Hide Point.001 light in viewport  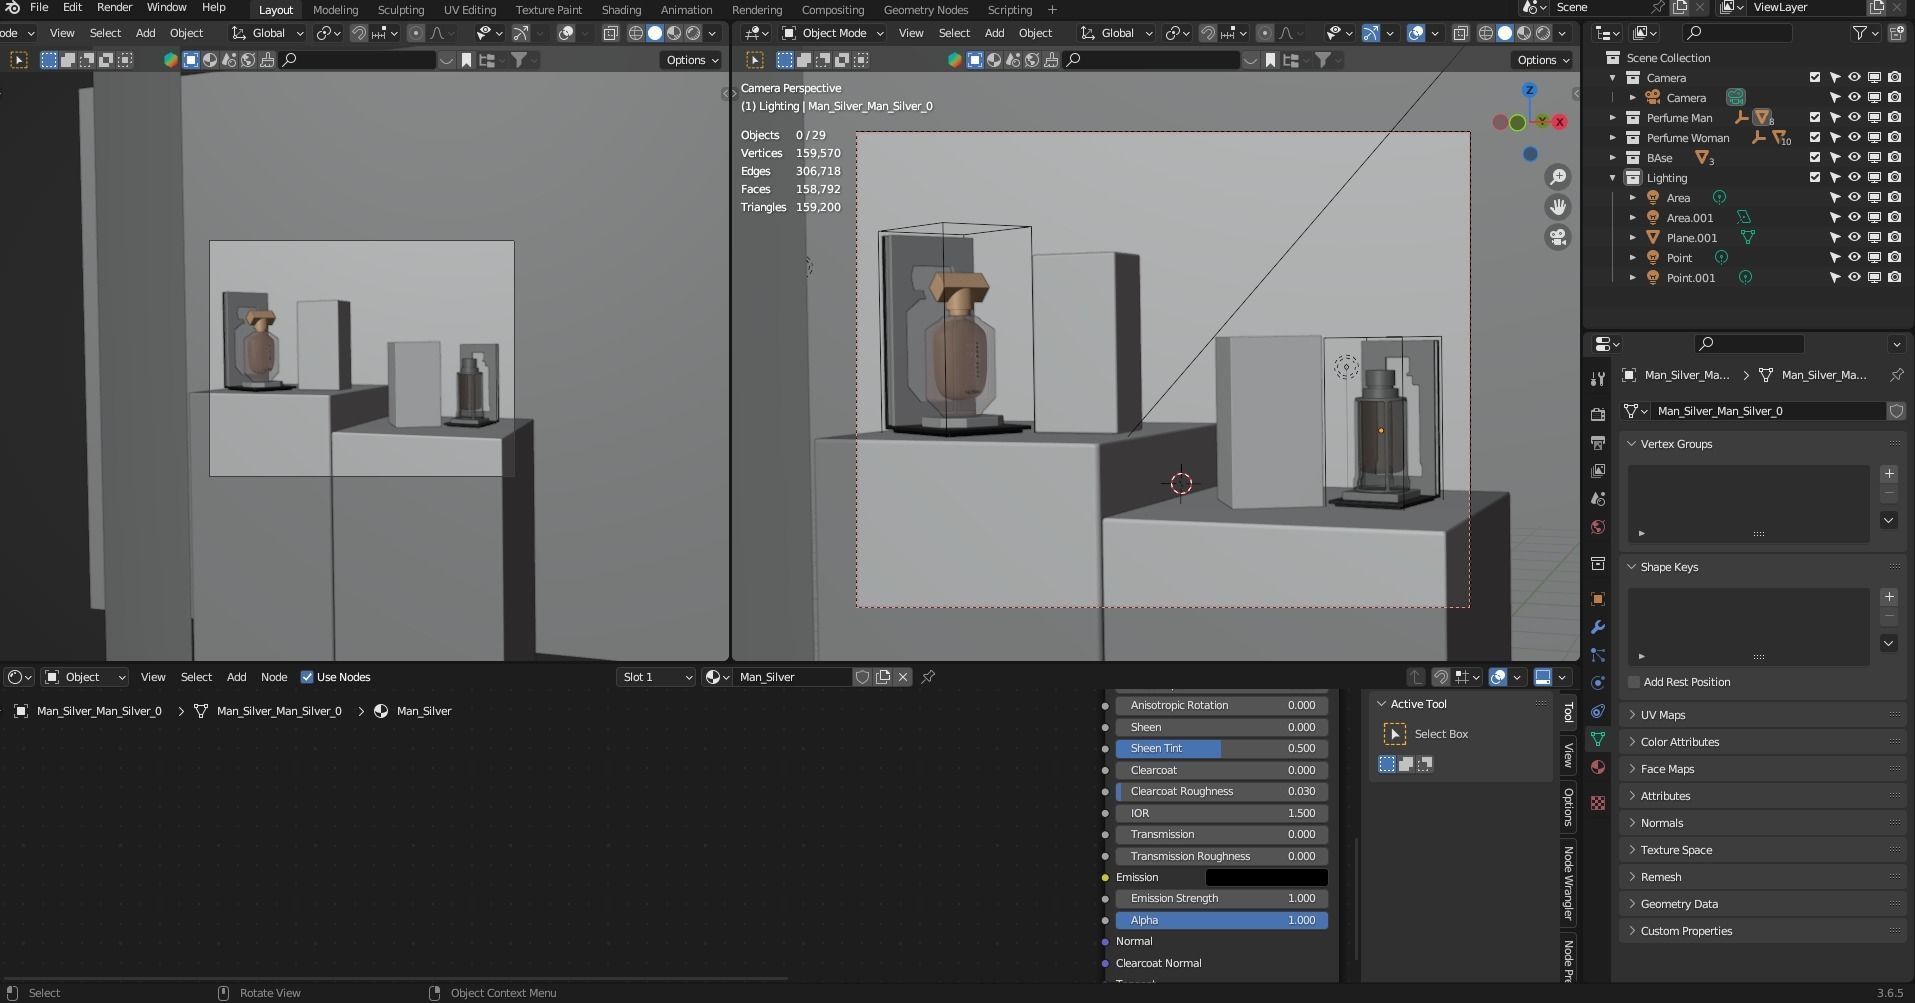click(1854, 278)
